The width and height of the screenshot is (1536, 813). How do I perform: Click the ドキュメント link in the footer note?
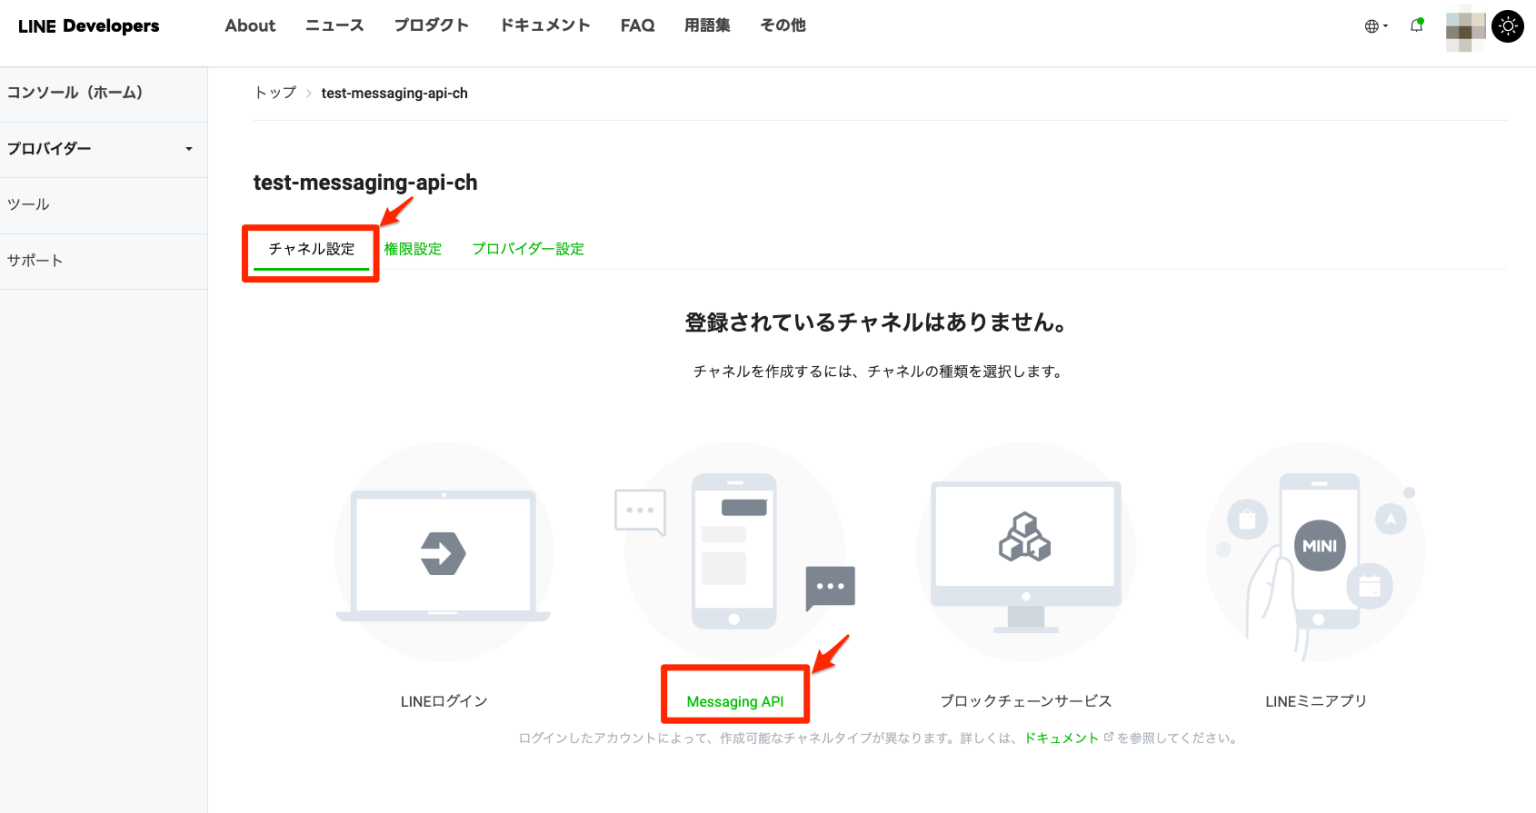(x=1063, y=737)
